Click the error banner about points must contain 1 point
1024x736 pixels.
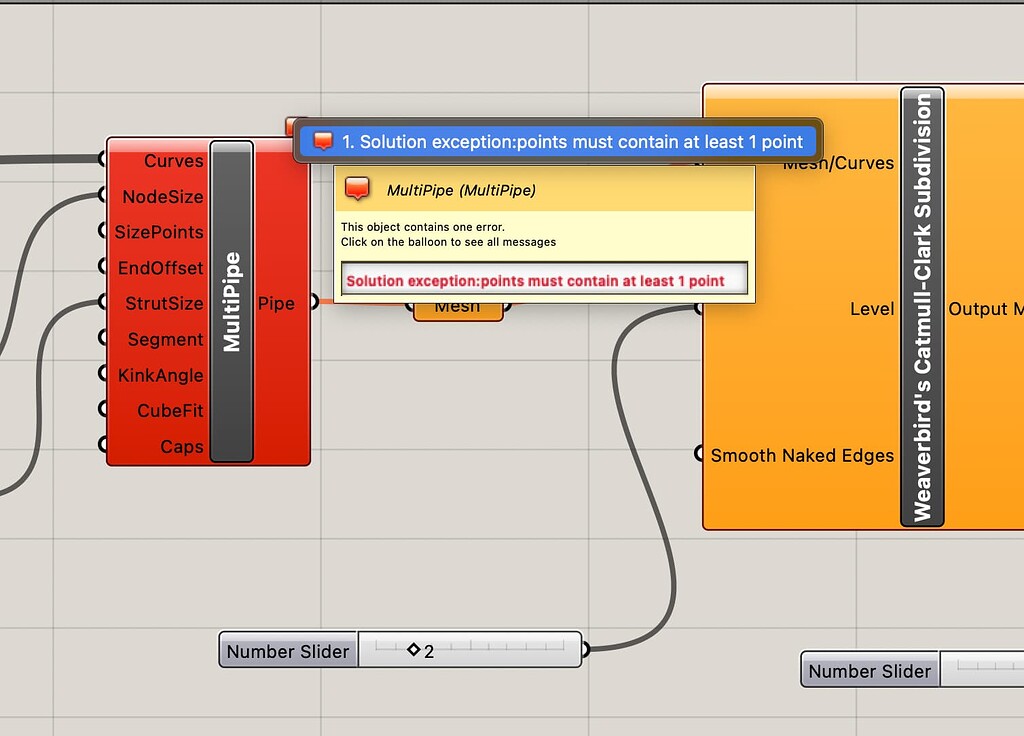coord(557,141)
